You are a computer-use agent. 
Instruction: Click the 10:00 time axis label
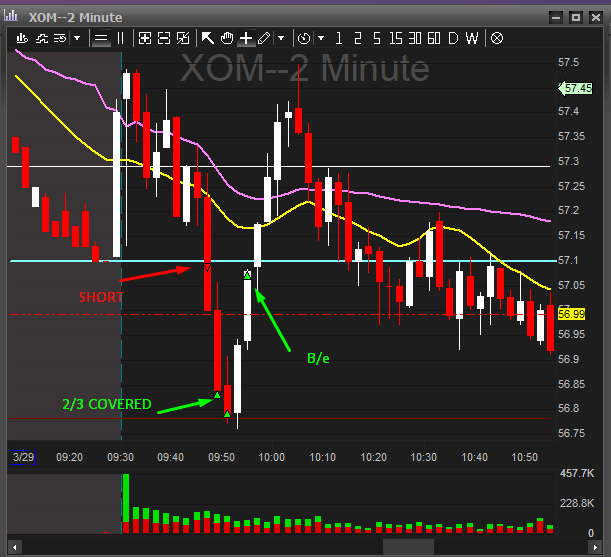(272, 457)
